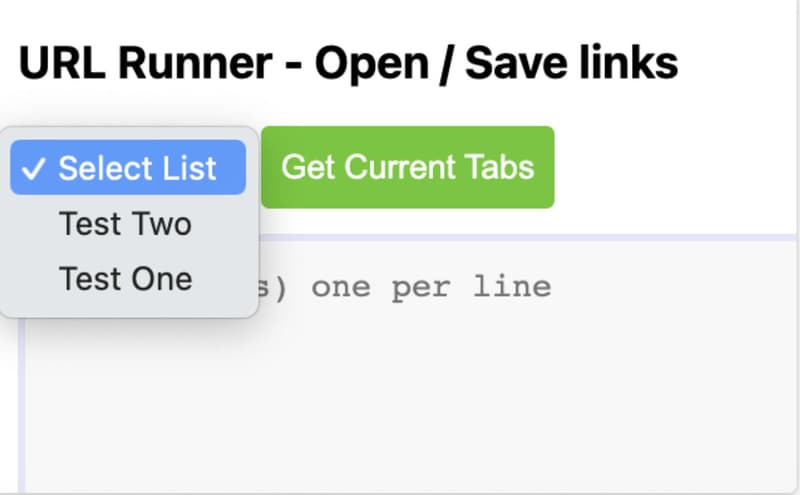Load the saved list named Test One
The width and height of the screenshot is (800, 495).
coord(125,277)
